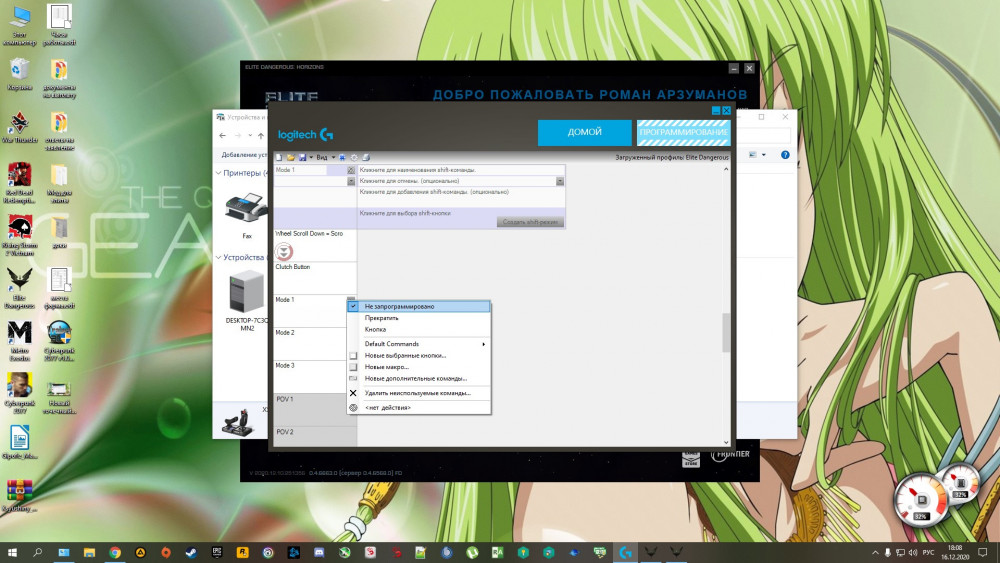Collapse the Устройства group in Devices window

218,258
